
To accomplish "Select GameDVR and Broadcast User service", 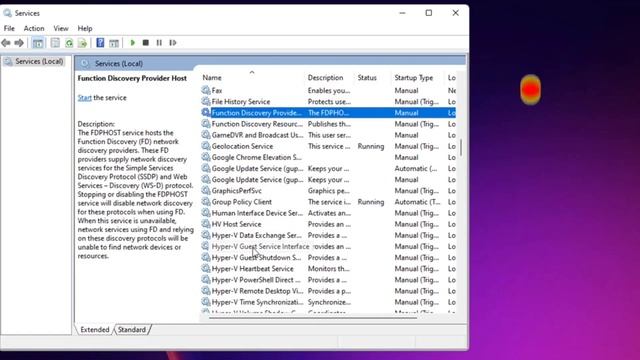I will 328,135.
